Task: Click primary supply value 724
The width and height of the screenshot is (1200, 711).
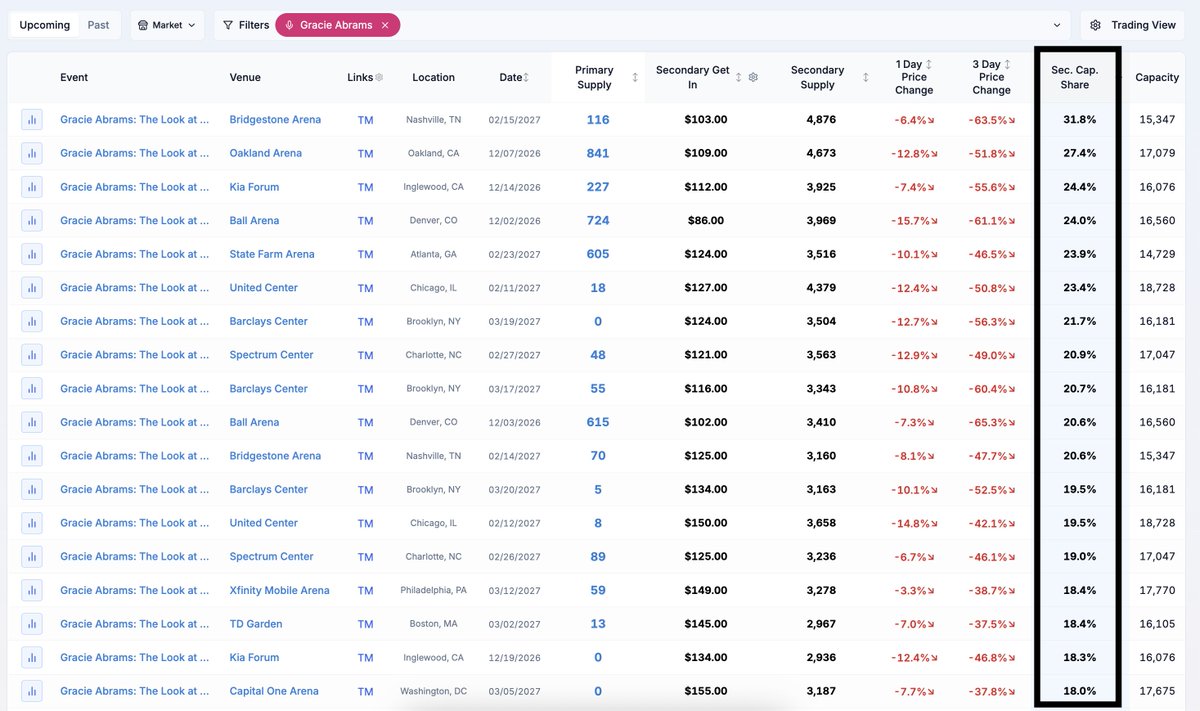Action: (x=598, y=221)
